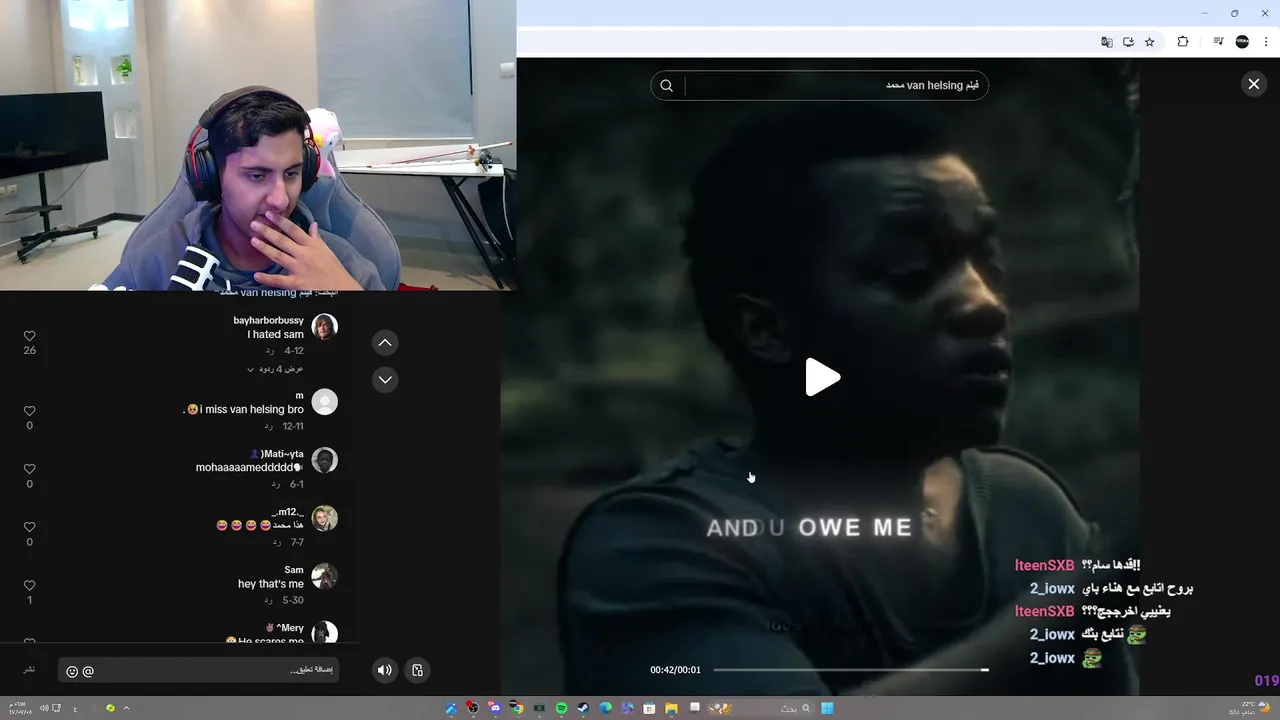Bookmark this page with the star icon
1280x720 pixels.
[x=1150, y=42]
